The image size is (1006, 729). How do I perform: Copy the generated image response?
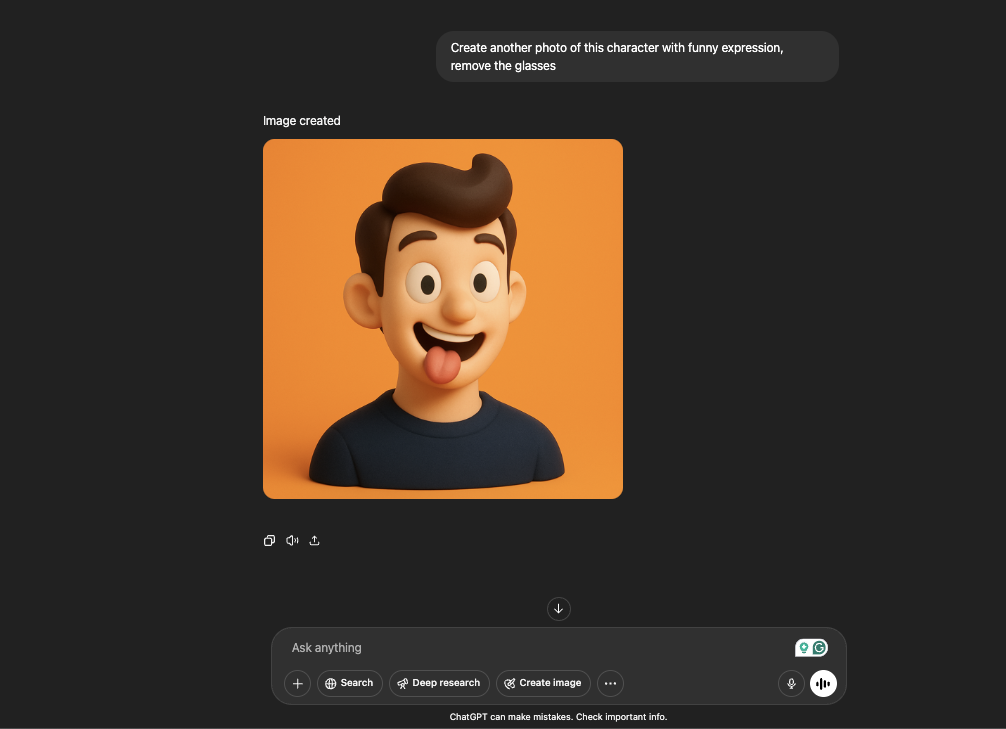point(269,541)
